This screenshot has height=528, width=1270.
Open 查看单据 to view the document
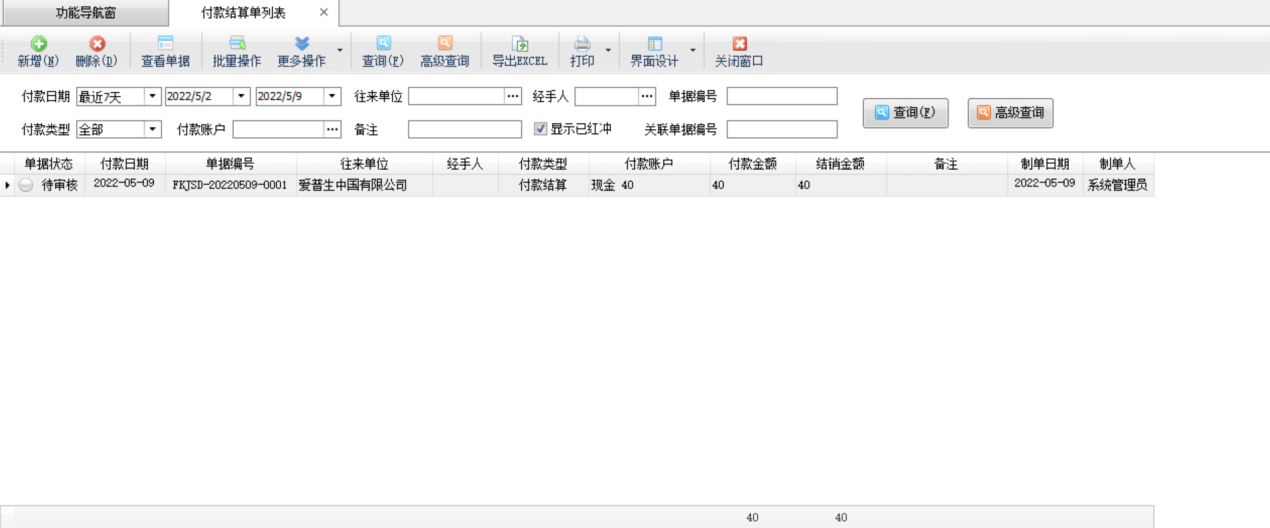pyautogui.click(x=165, y=45)
